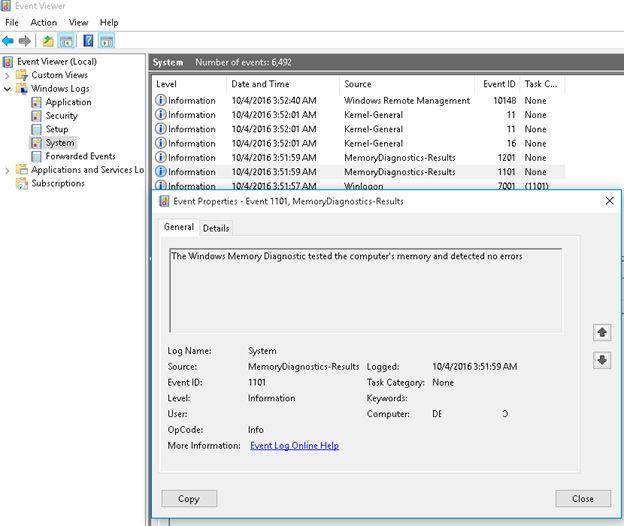The height and width of the screenshot is (526, 624).
Task: Collapse the Windows Logs tree node
Action: point(8,89)
